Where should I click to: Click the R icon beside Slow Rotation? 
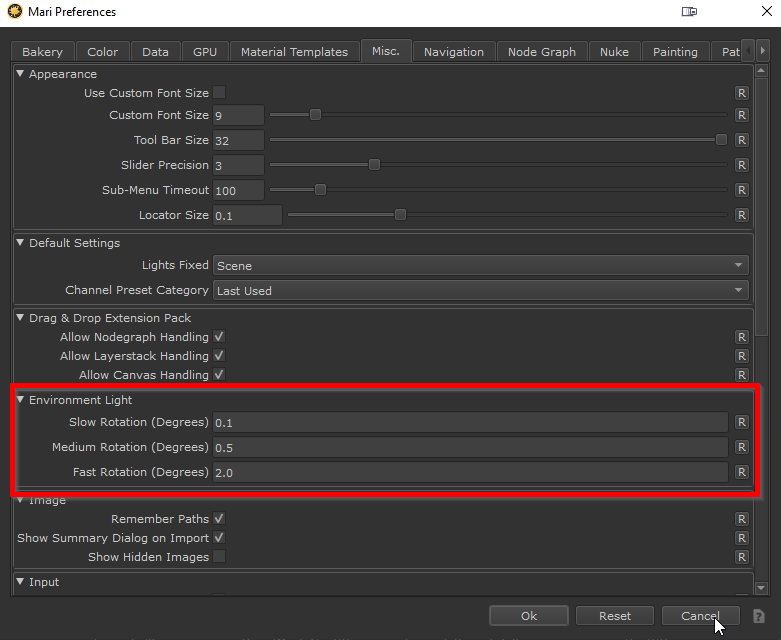[741, 422]
